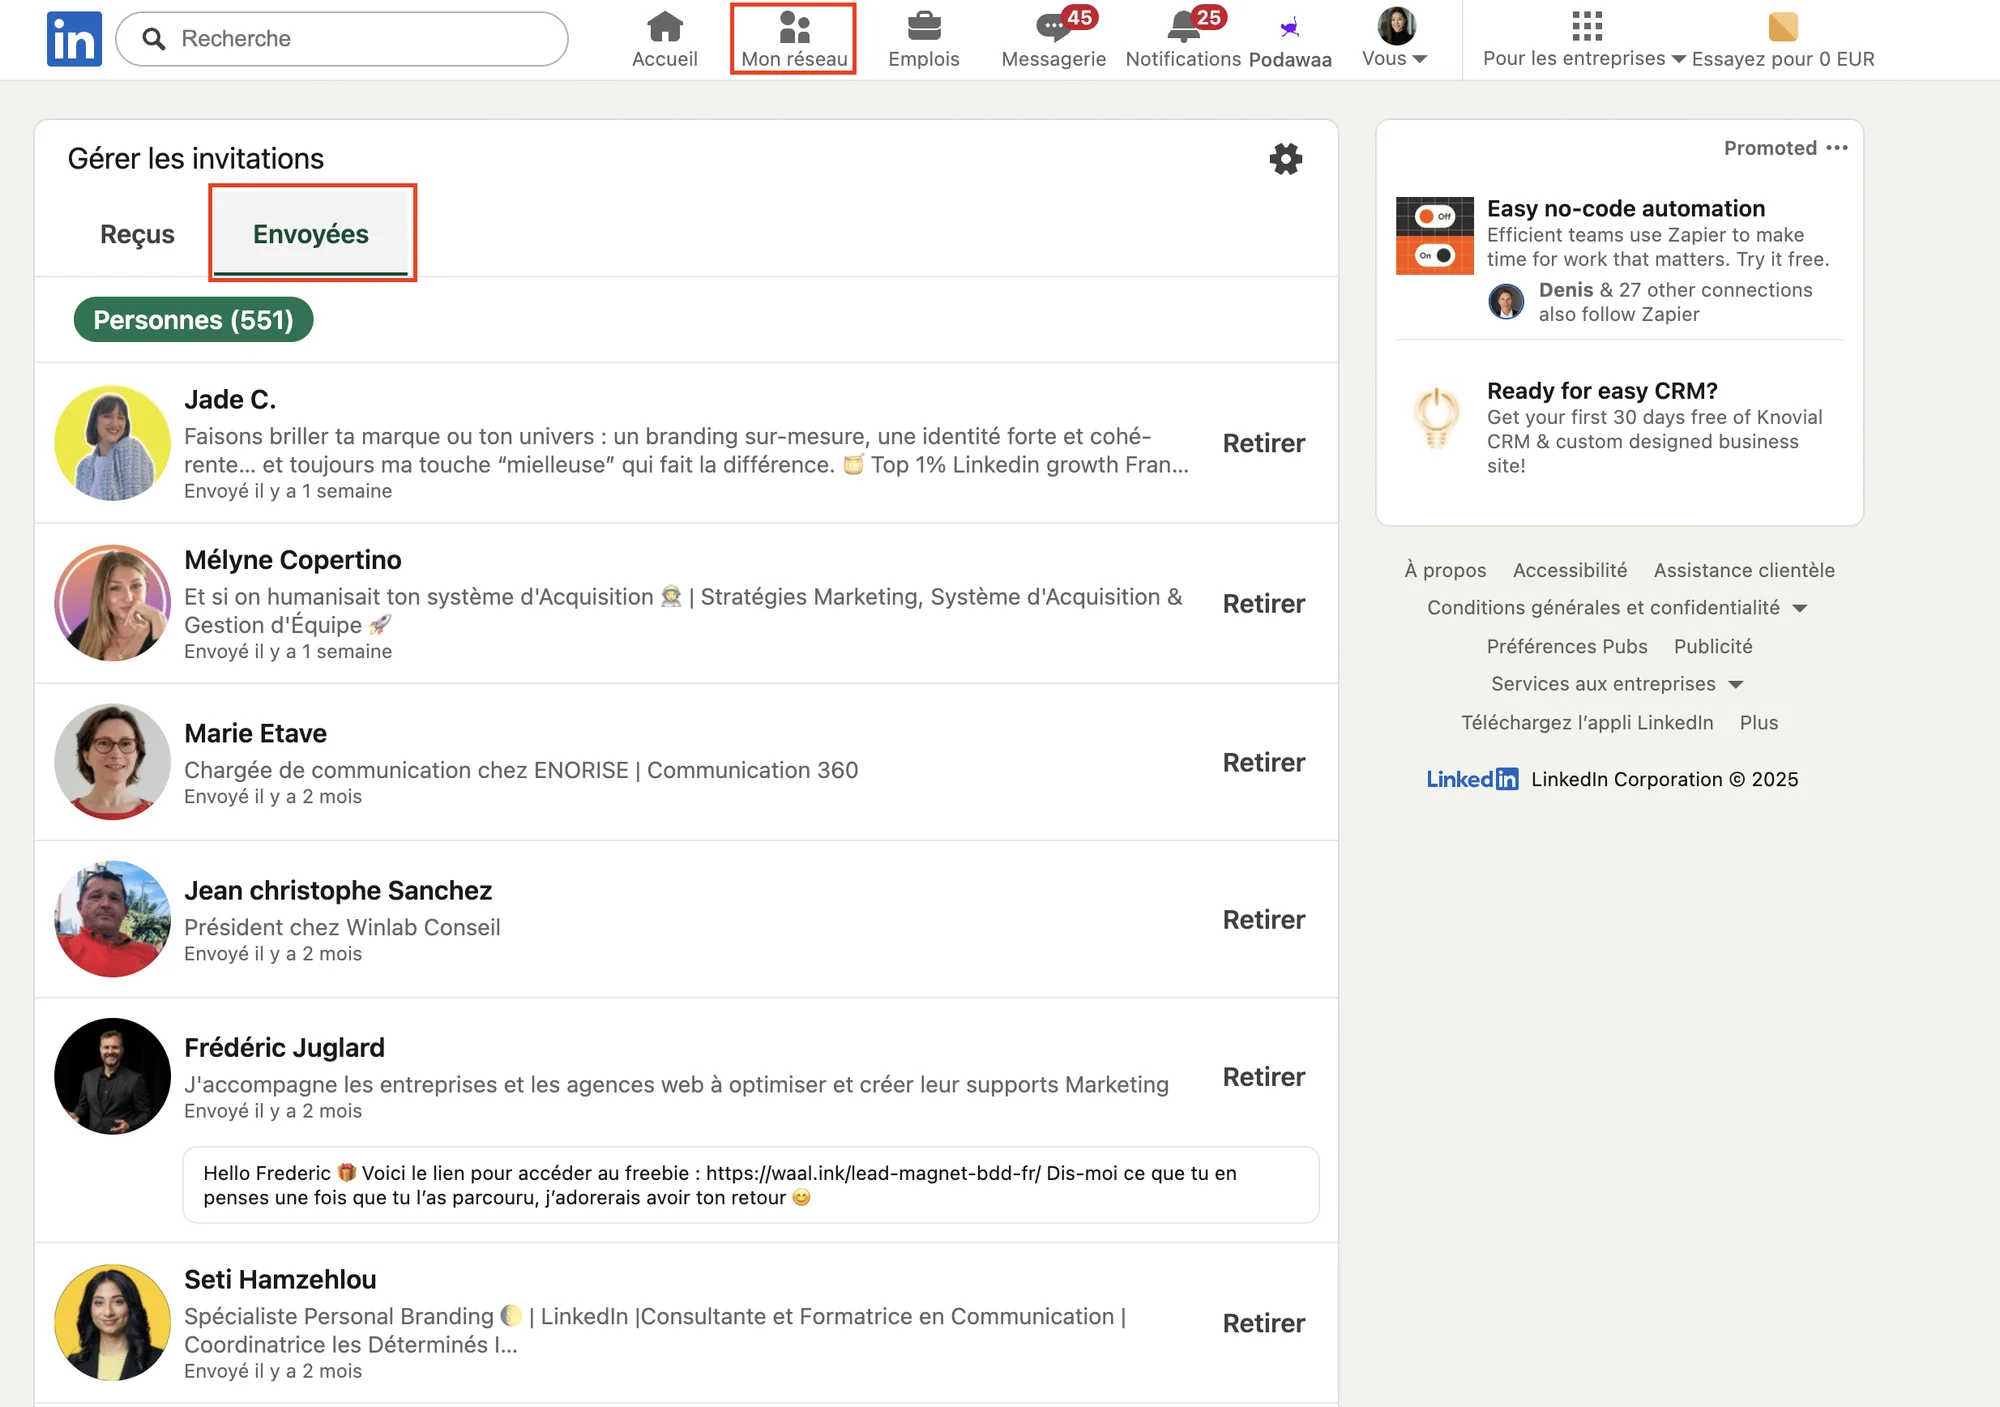Open Ready for easy CRM? ad

(x=1602, y=390)
